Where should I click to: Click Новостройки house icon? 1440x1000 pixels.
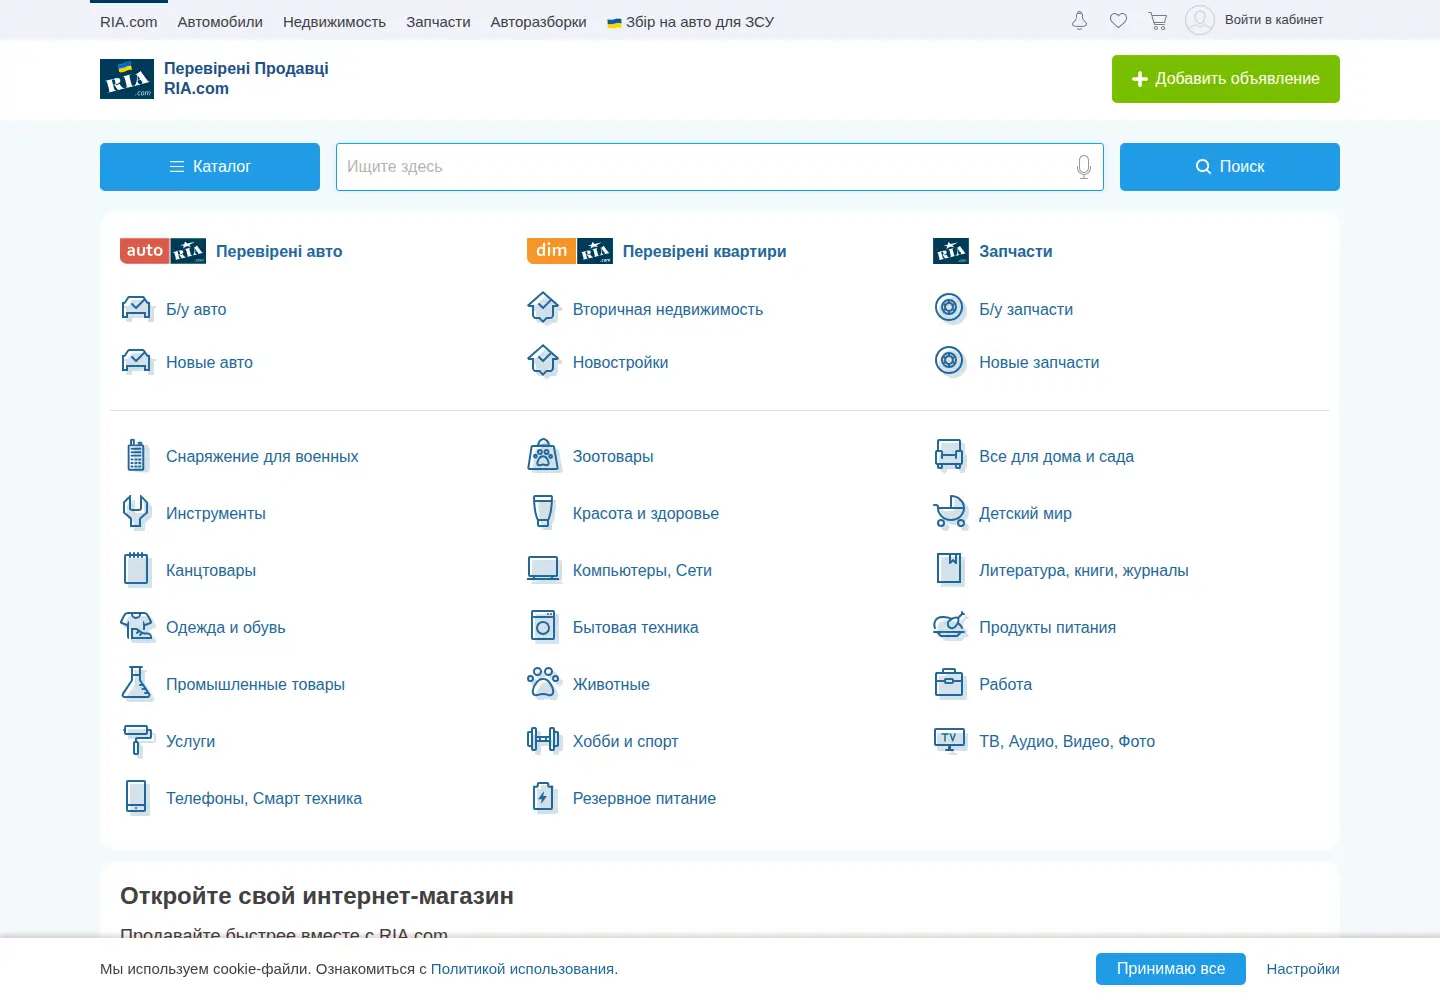[544, 362]
